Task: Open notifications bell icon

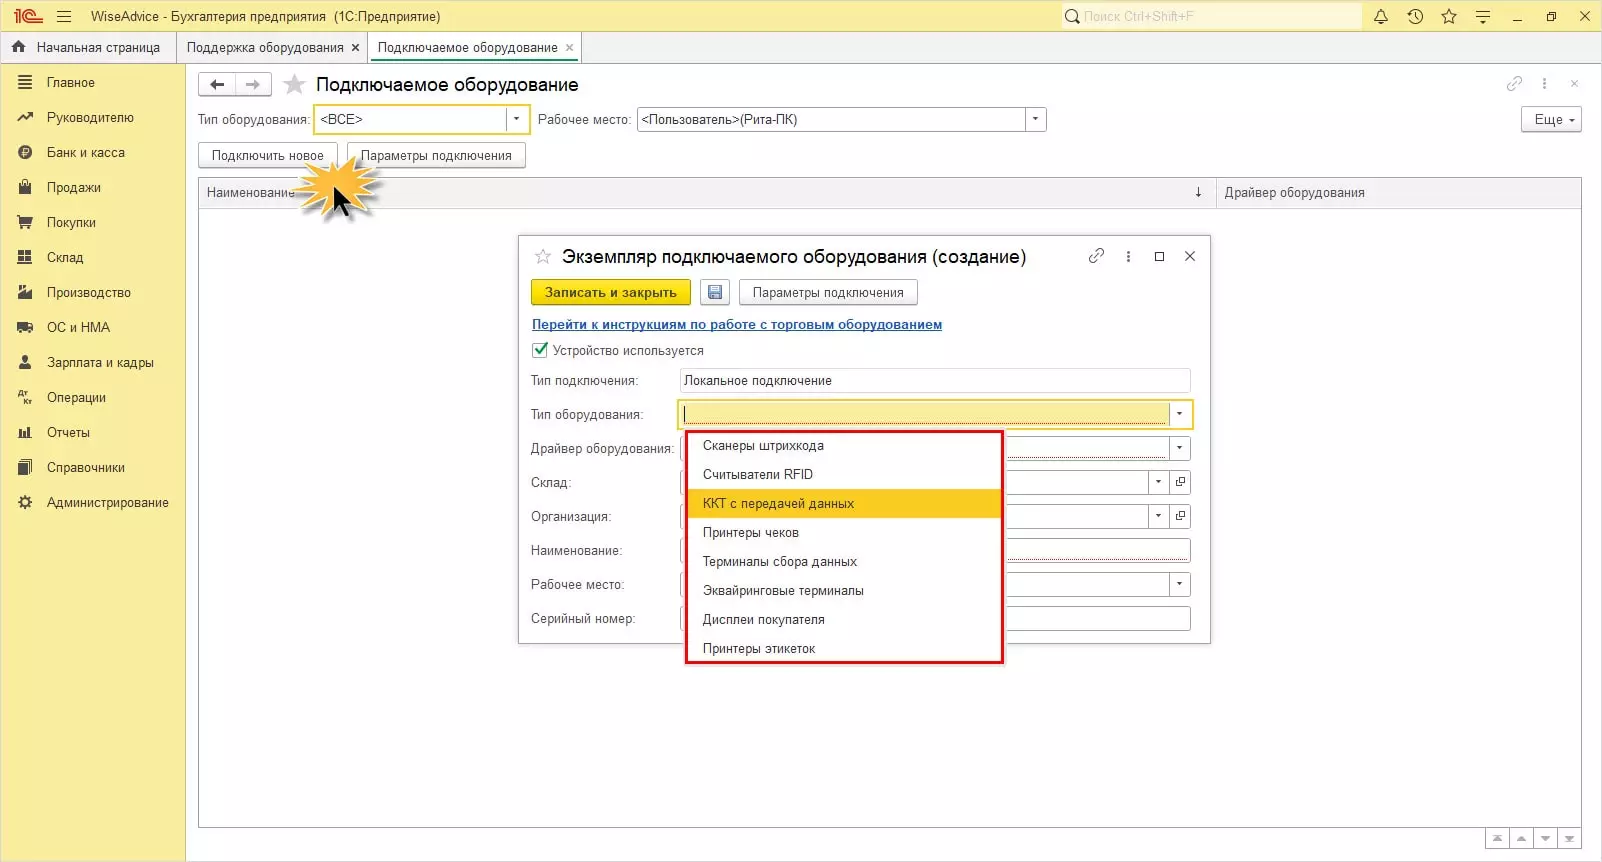Action: click(1381, 16)
